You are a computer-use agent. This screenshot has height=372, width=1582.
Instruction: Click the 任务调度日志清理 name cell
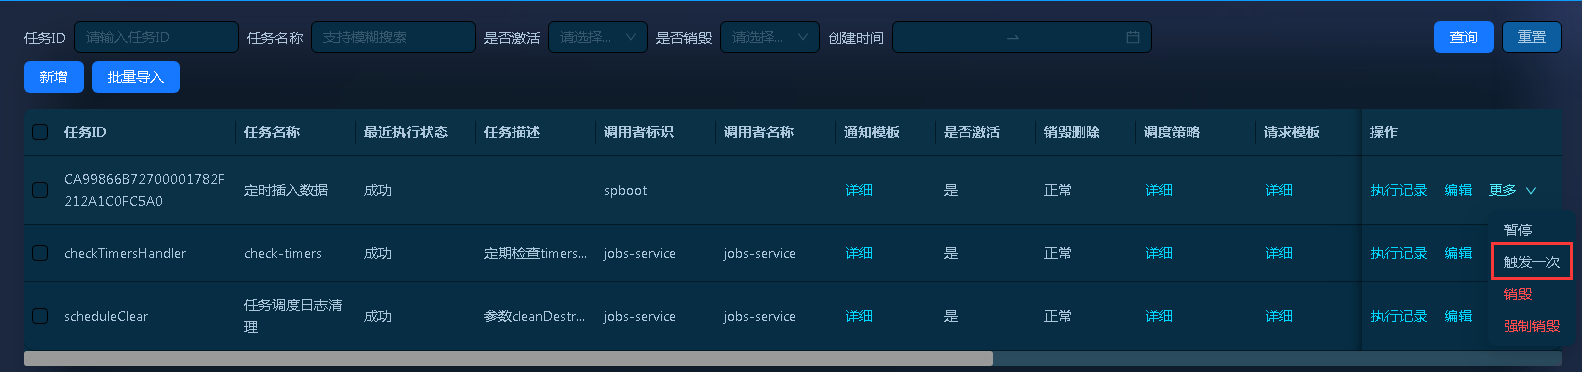pyautogui.click(x=293, y=316)
